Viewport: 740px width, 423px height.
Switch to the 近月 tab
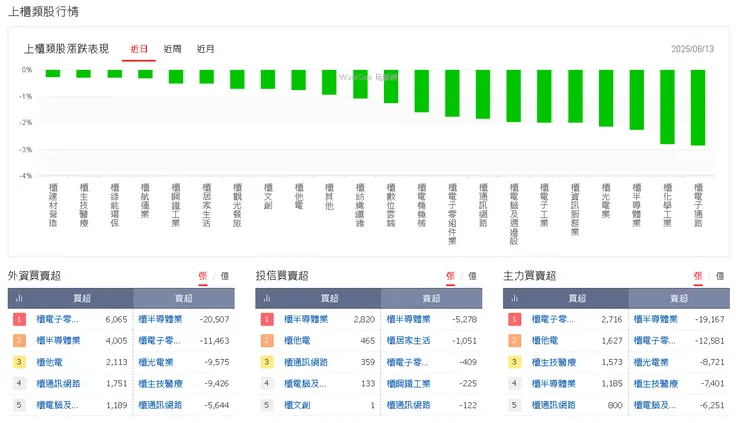[205, 49]
